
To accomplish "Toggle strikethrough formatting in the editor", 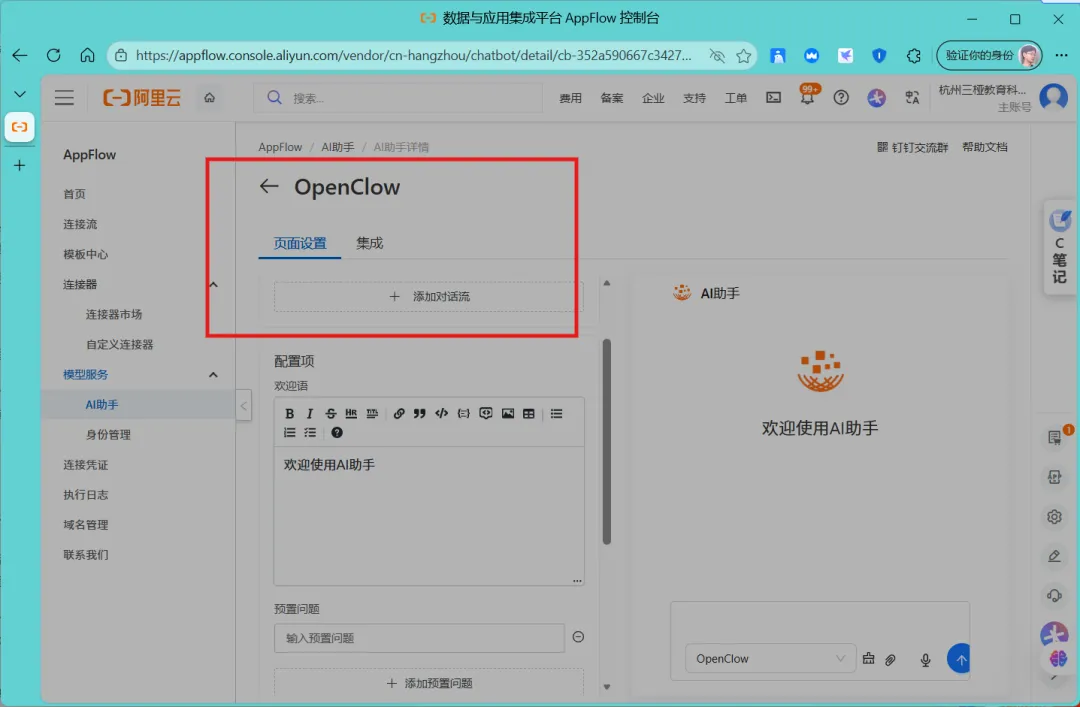I will tap(331, 412).
